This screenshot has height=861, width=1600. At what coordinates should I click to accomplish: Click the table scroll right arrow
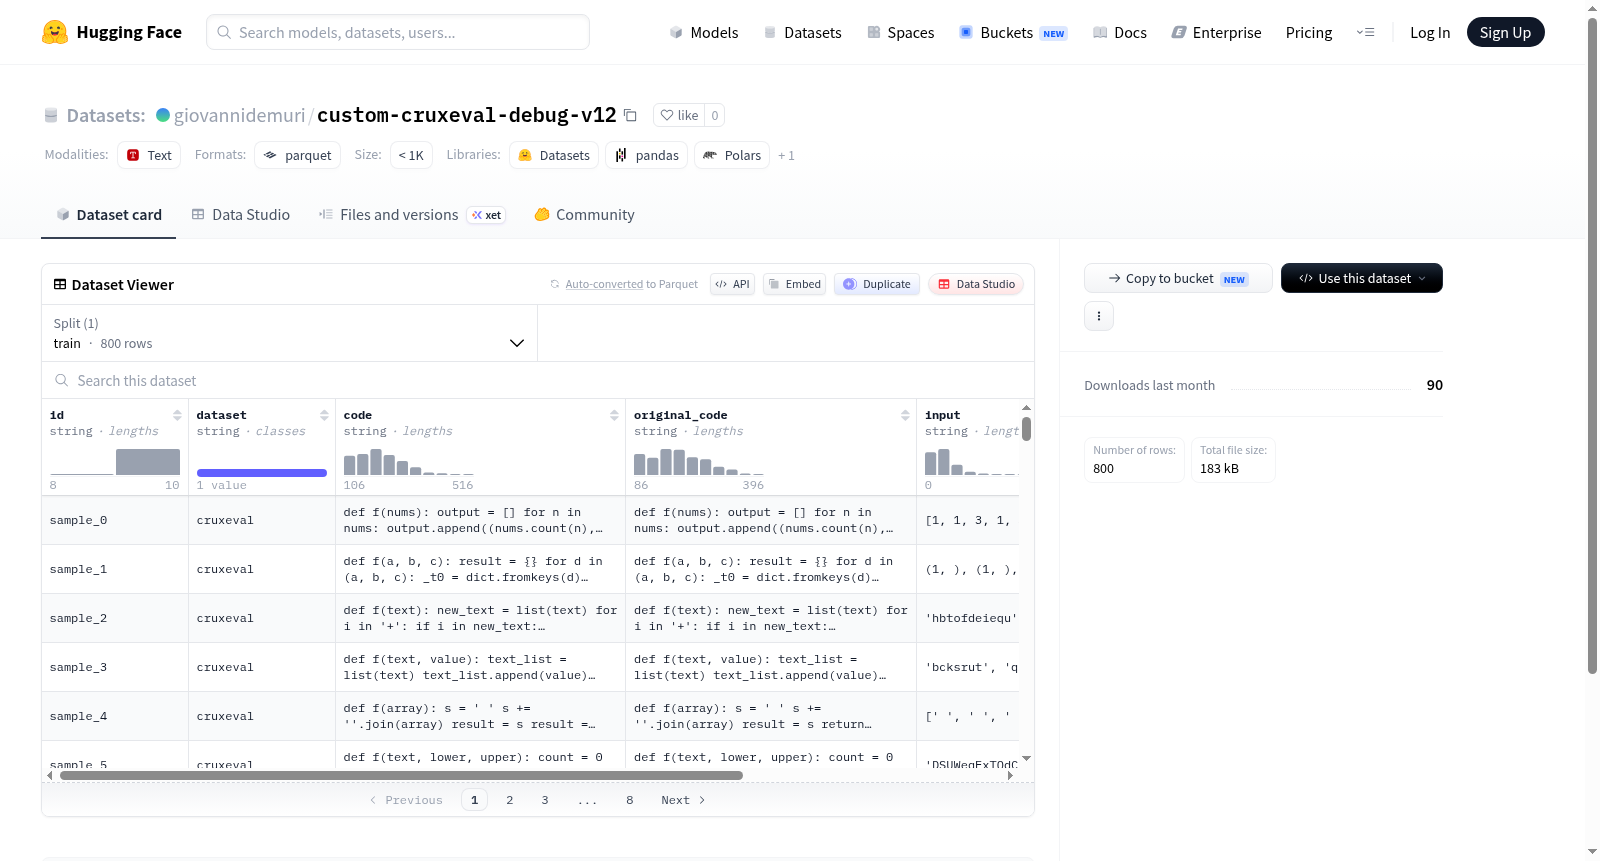point(1010,775)
